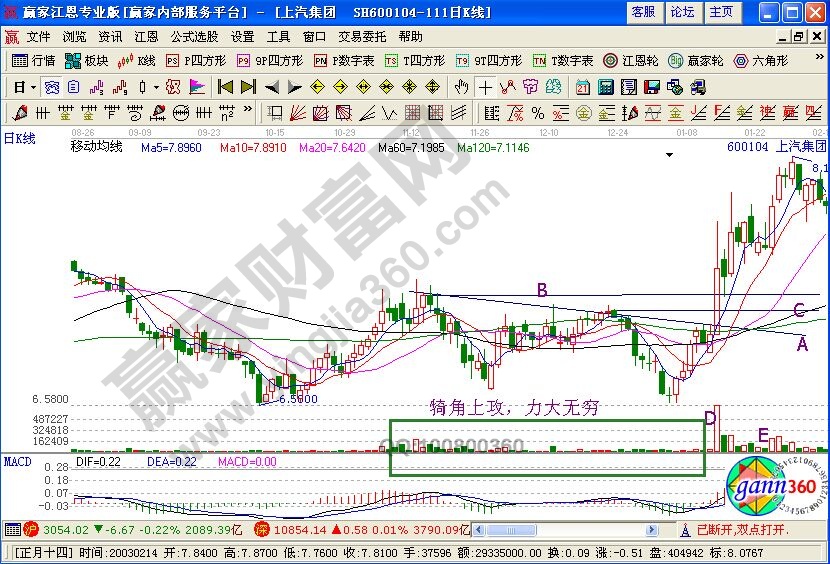
Task: Expand top toolbar overflow chevron
Action: [x=819, y=57]
